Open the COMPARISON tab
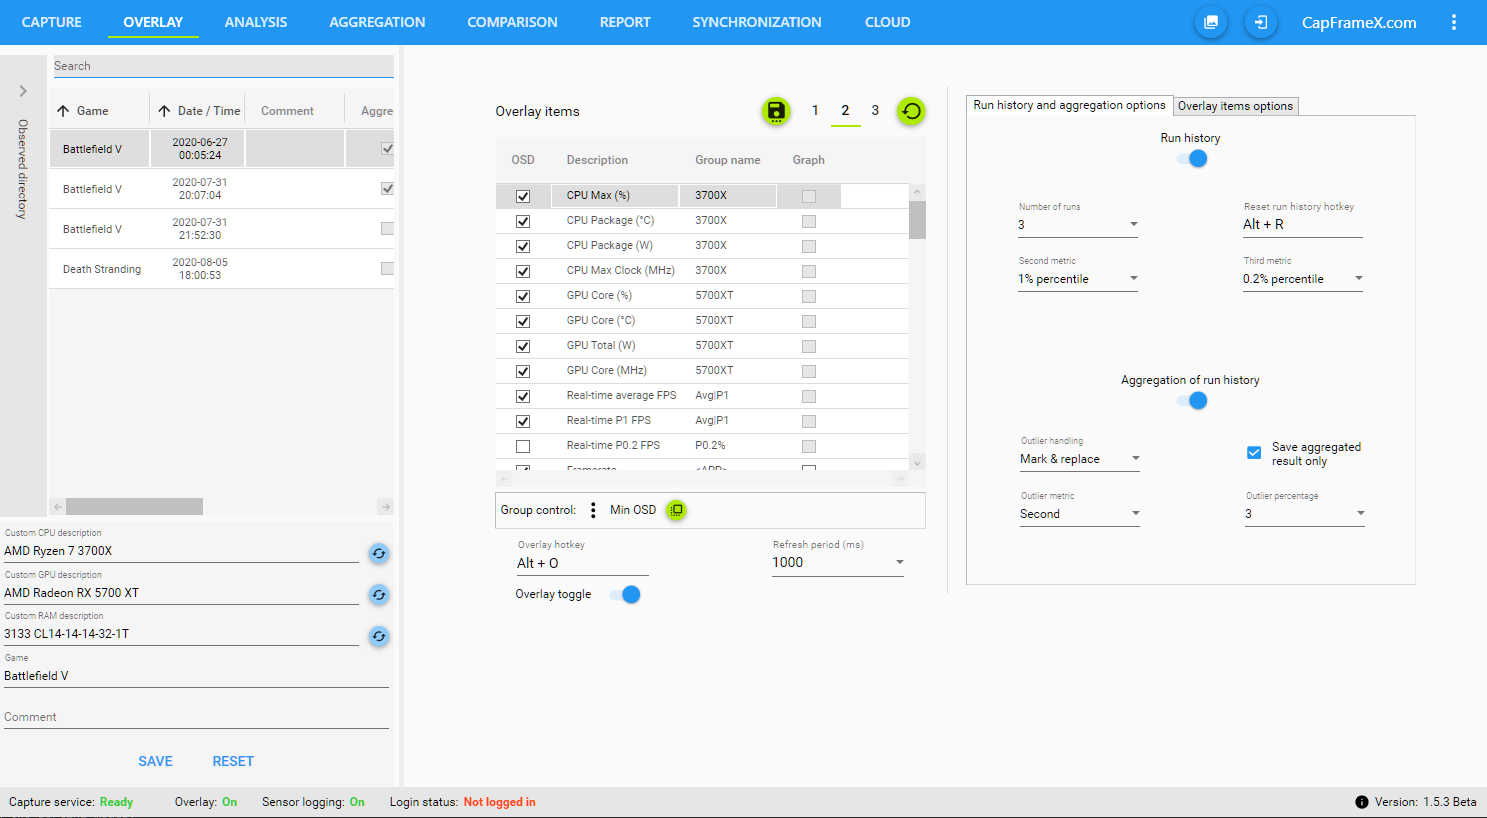 tap(512, 22)
